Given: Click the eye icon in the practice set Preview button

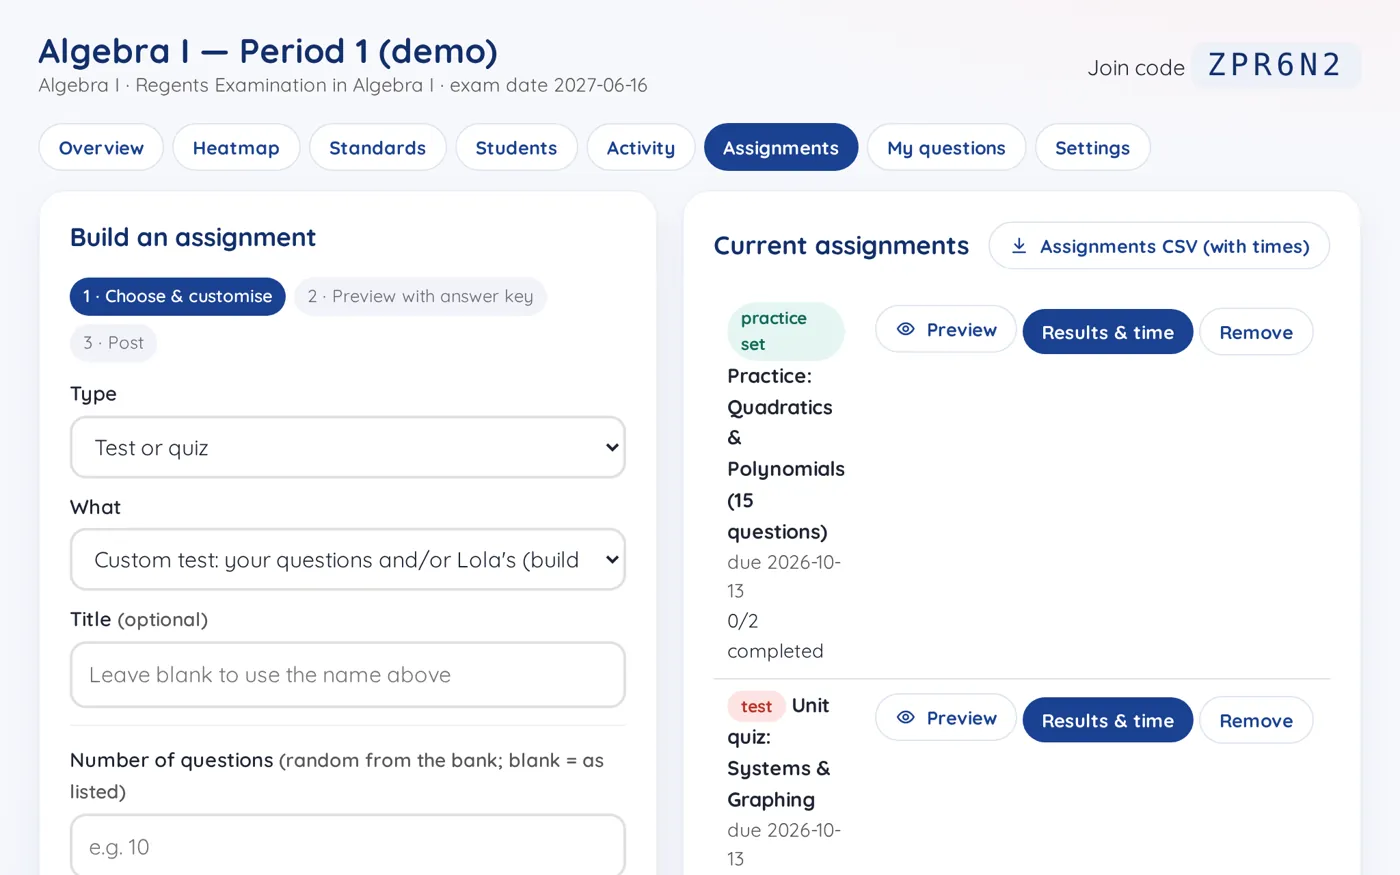Looking at the screenshot, I should (x=906, y=329).
